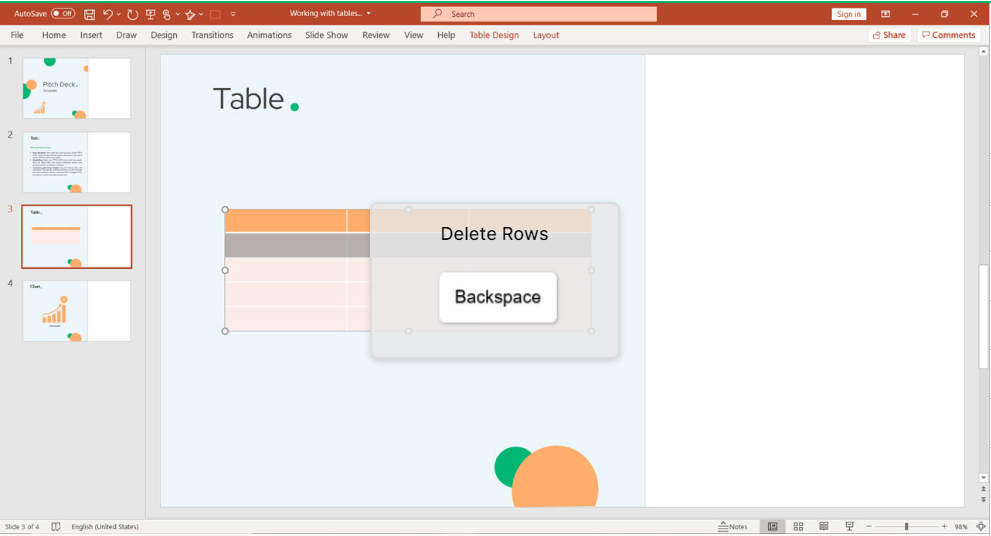Screen dimensions: 991x536
Task: Click the table's left-middle resize handle
Action: (x=225, y=270)
